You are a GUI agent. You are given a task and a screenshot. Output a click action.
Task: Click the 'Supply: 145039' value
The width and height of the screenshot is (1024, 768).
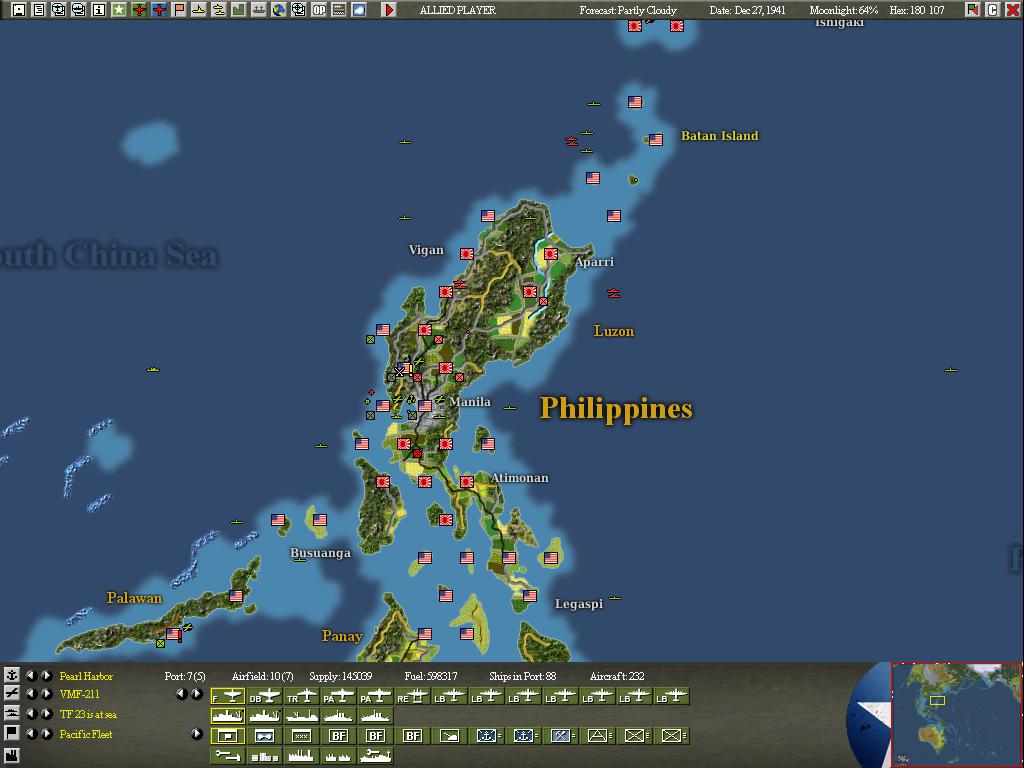(340, 676)
